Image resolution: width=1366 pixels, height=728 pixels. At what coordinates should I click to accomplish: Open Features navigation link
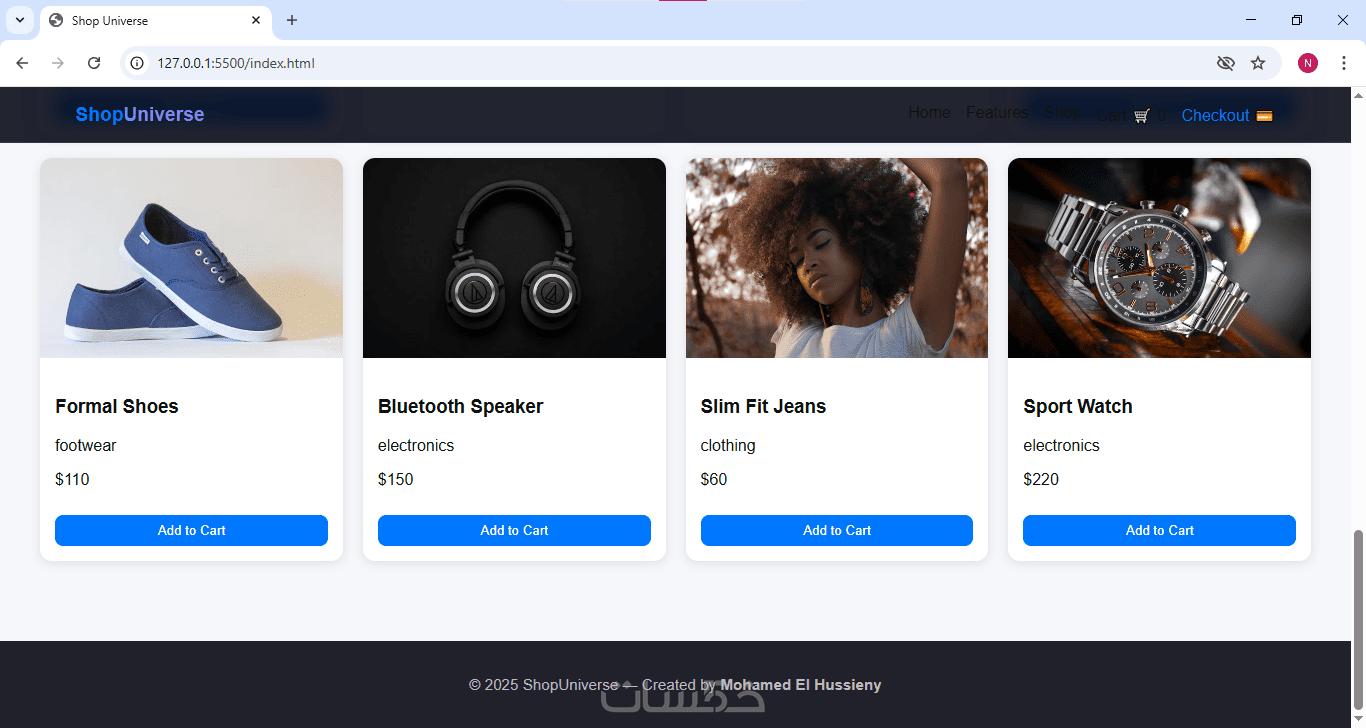point(997,112)
